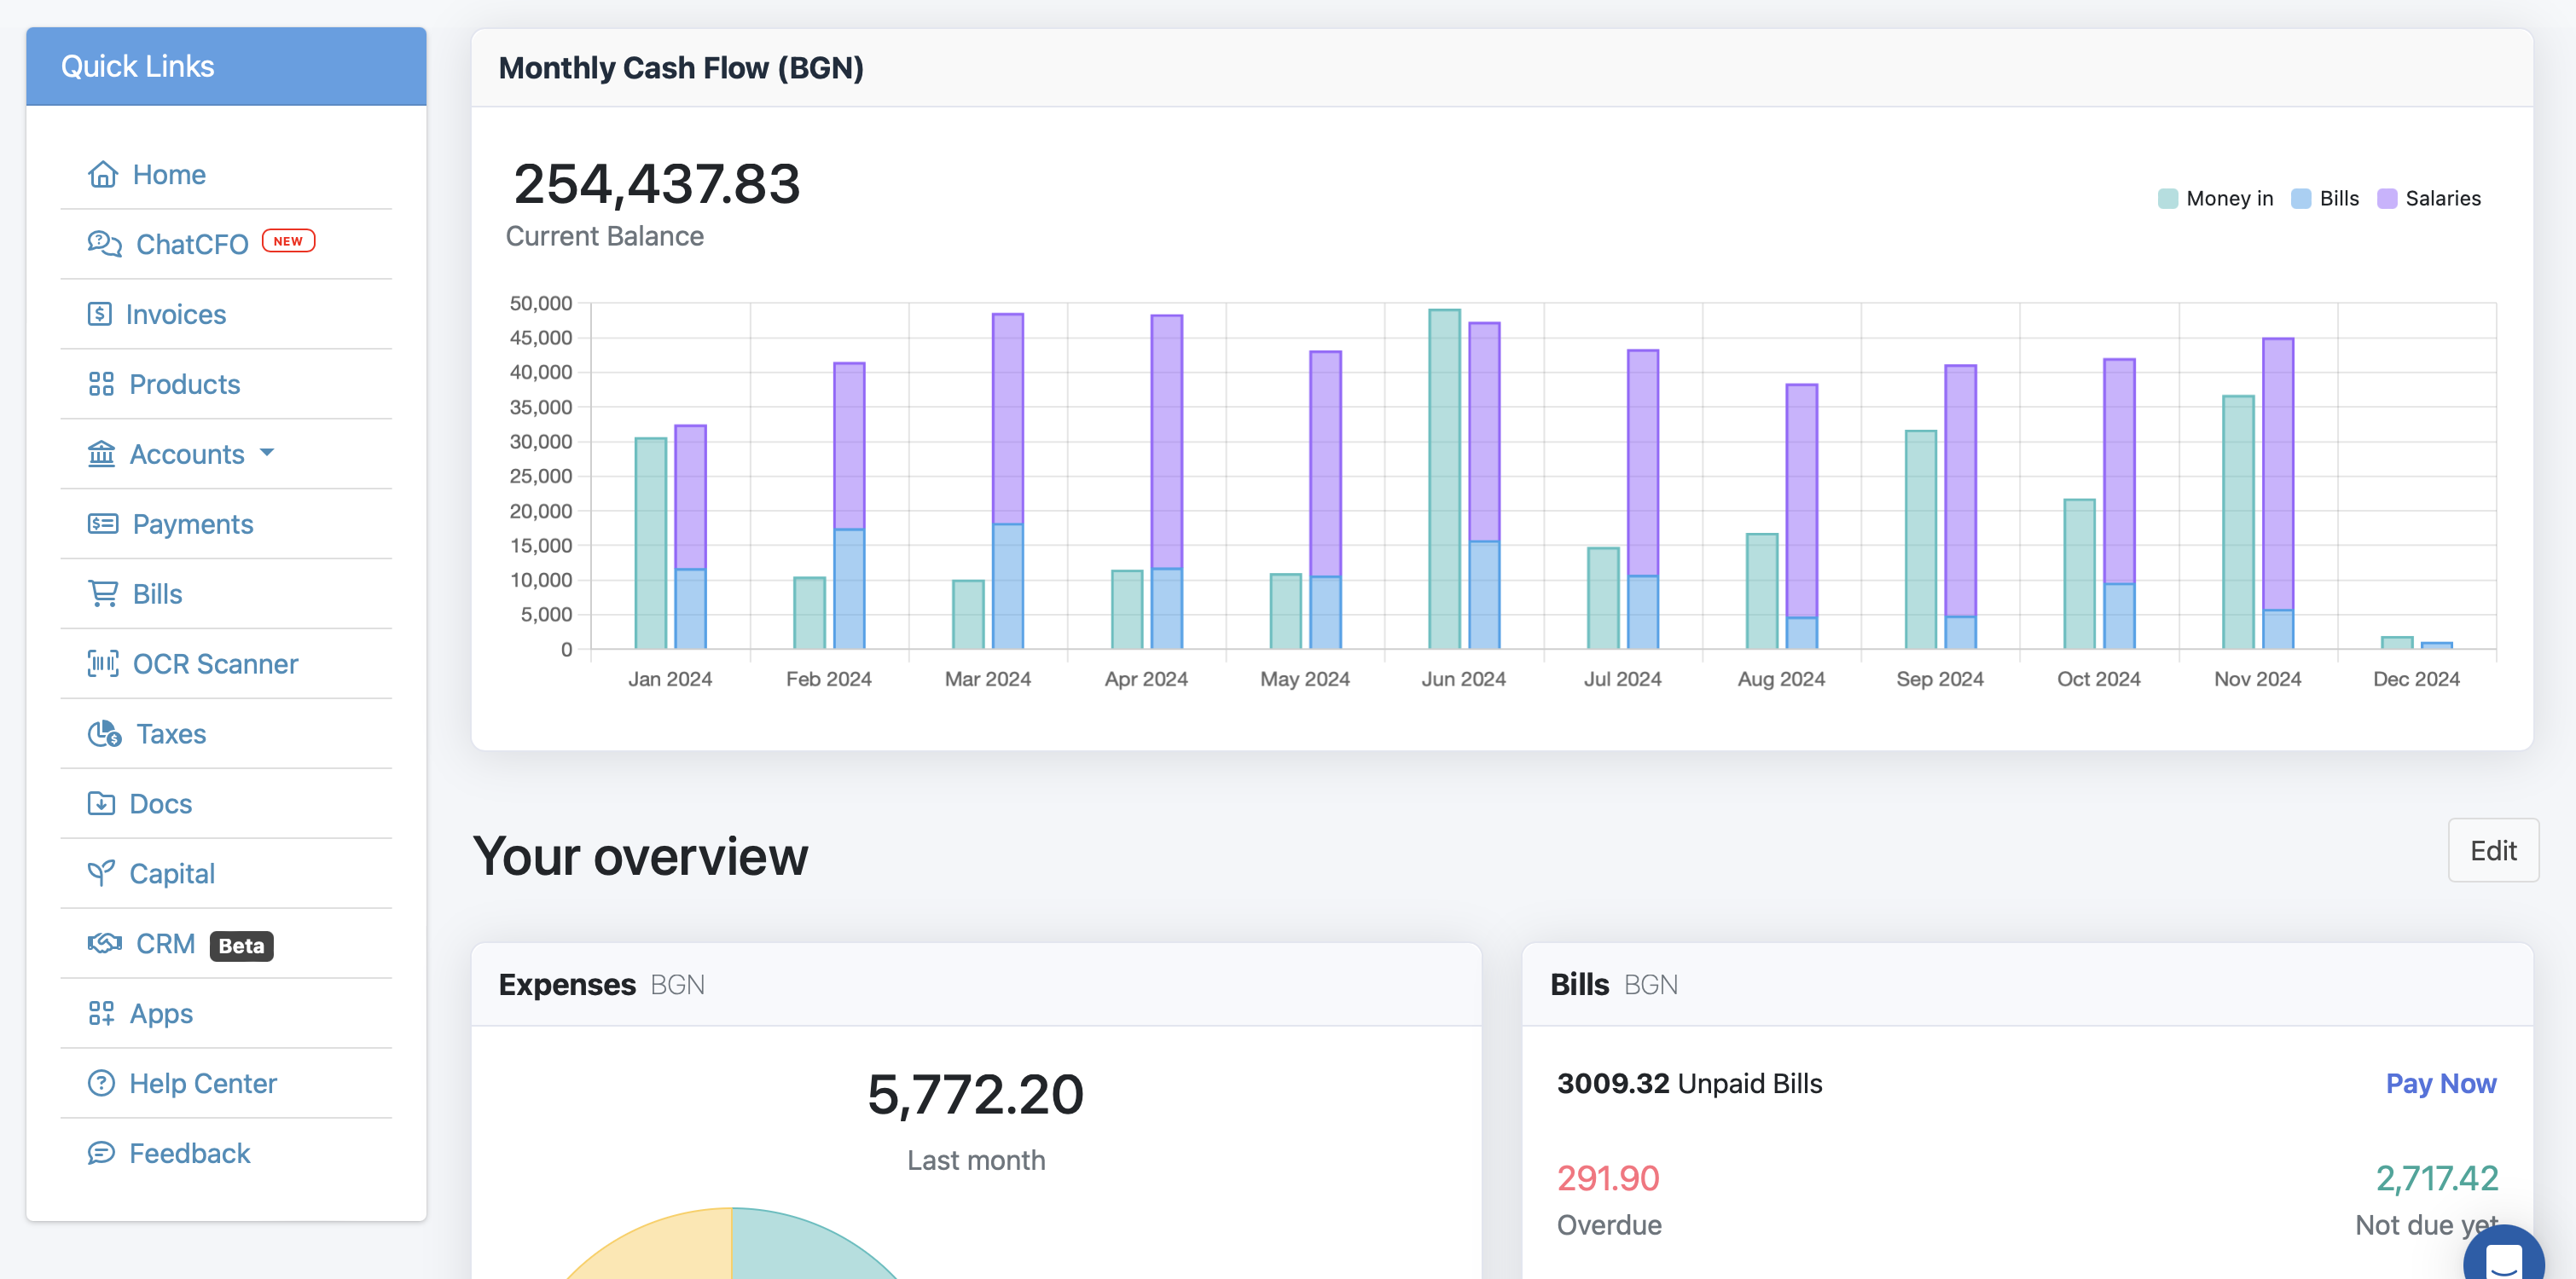
Task: Click the Home house icon
Action: click(103, 174)
